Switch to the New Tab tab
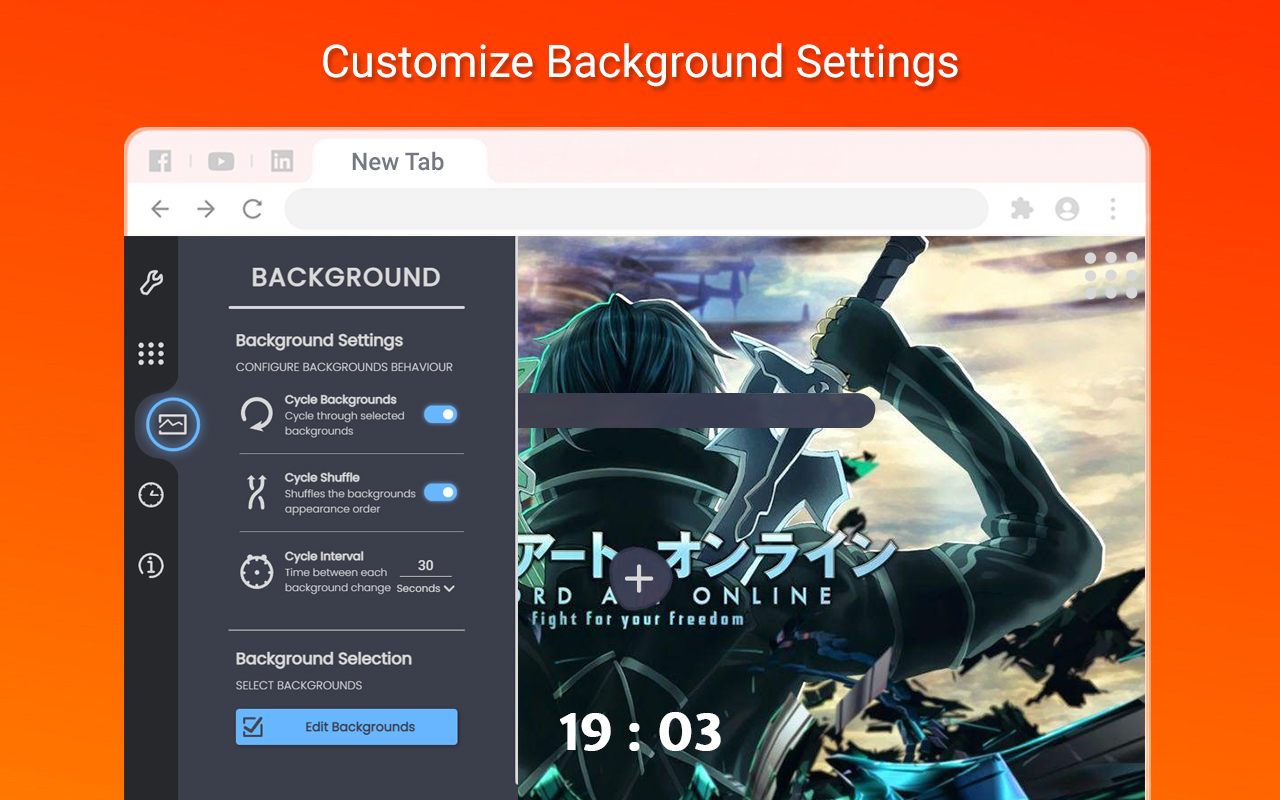 (x=399, y=162)
